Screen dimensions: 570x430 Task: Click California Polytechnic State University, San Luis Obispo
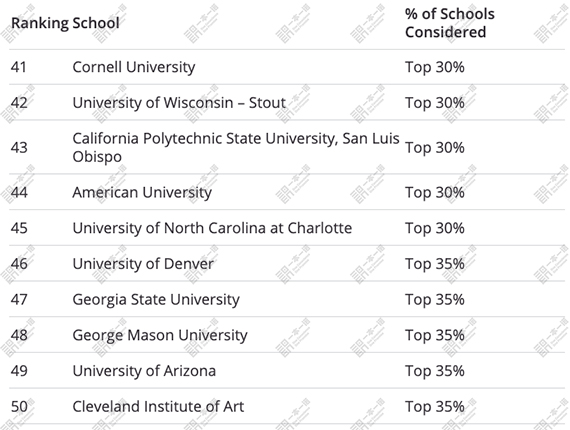click(x=236, y=148)
